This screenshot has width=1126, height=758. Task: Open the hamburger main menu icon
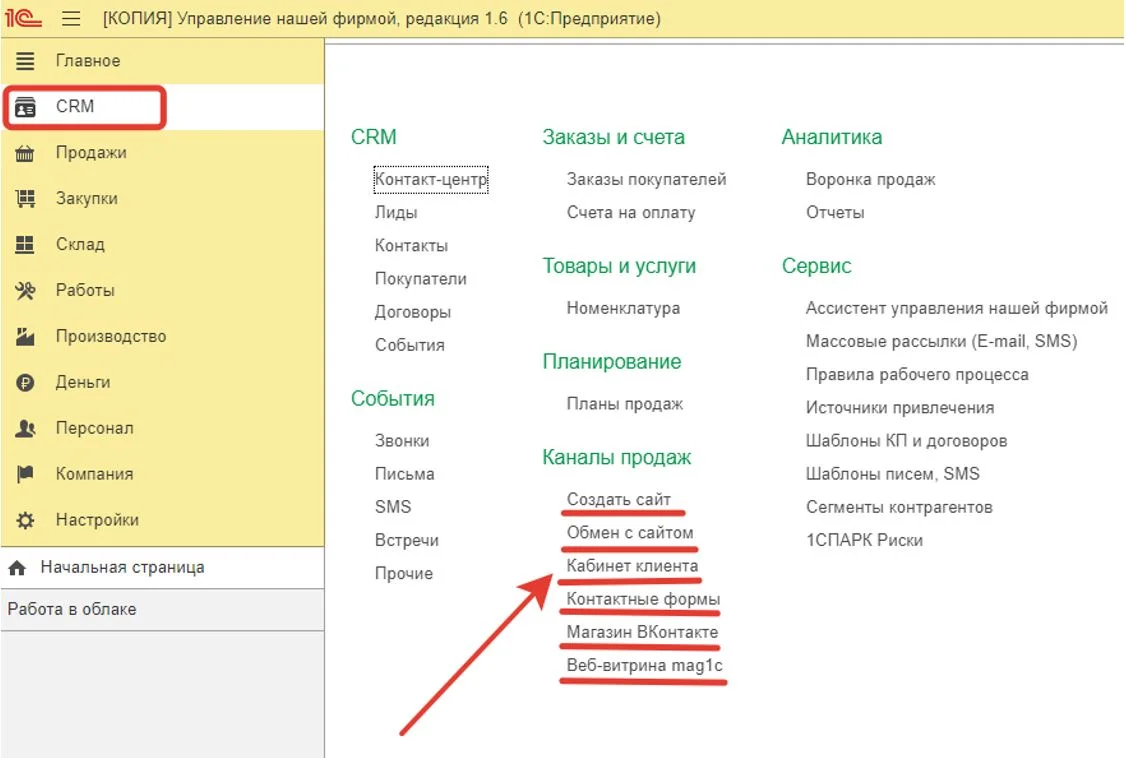tap(71, 18)
